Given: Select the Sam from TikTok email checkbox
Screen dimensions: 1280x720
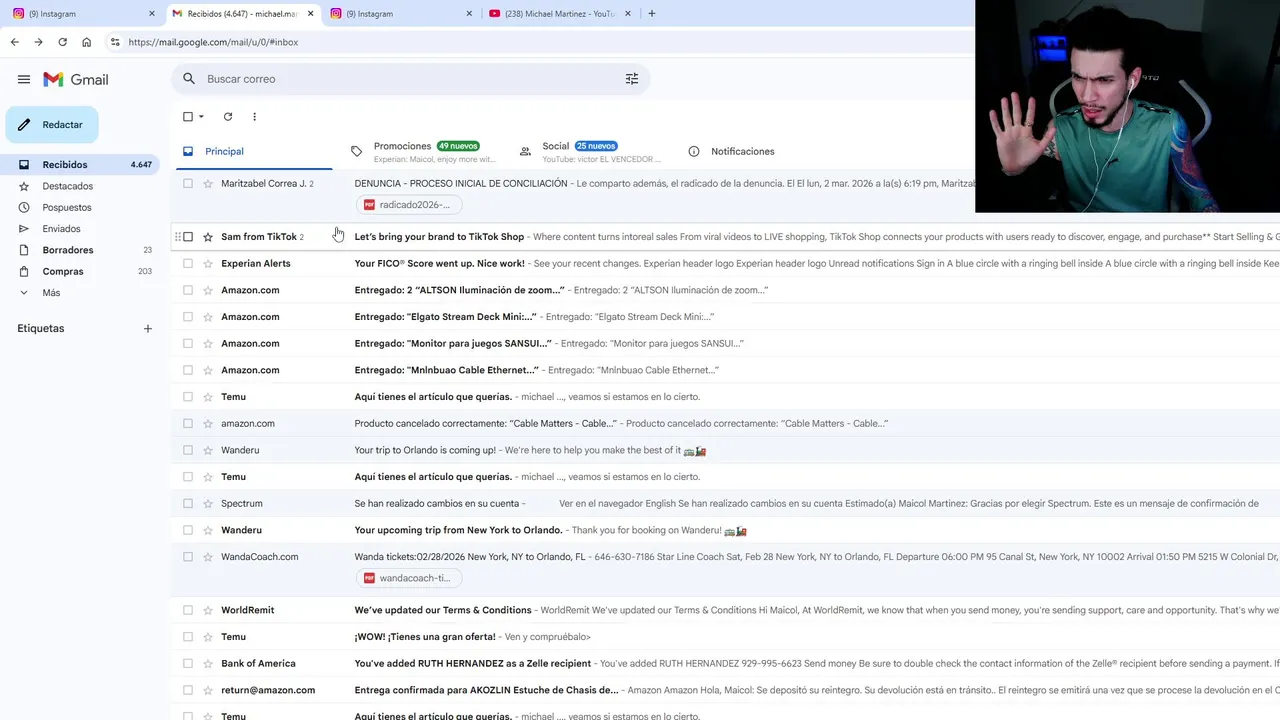Looking at the screenshot, I should [187, 237].
